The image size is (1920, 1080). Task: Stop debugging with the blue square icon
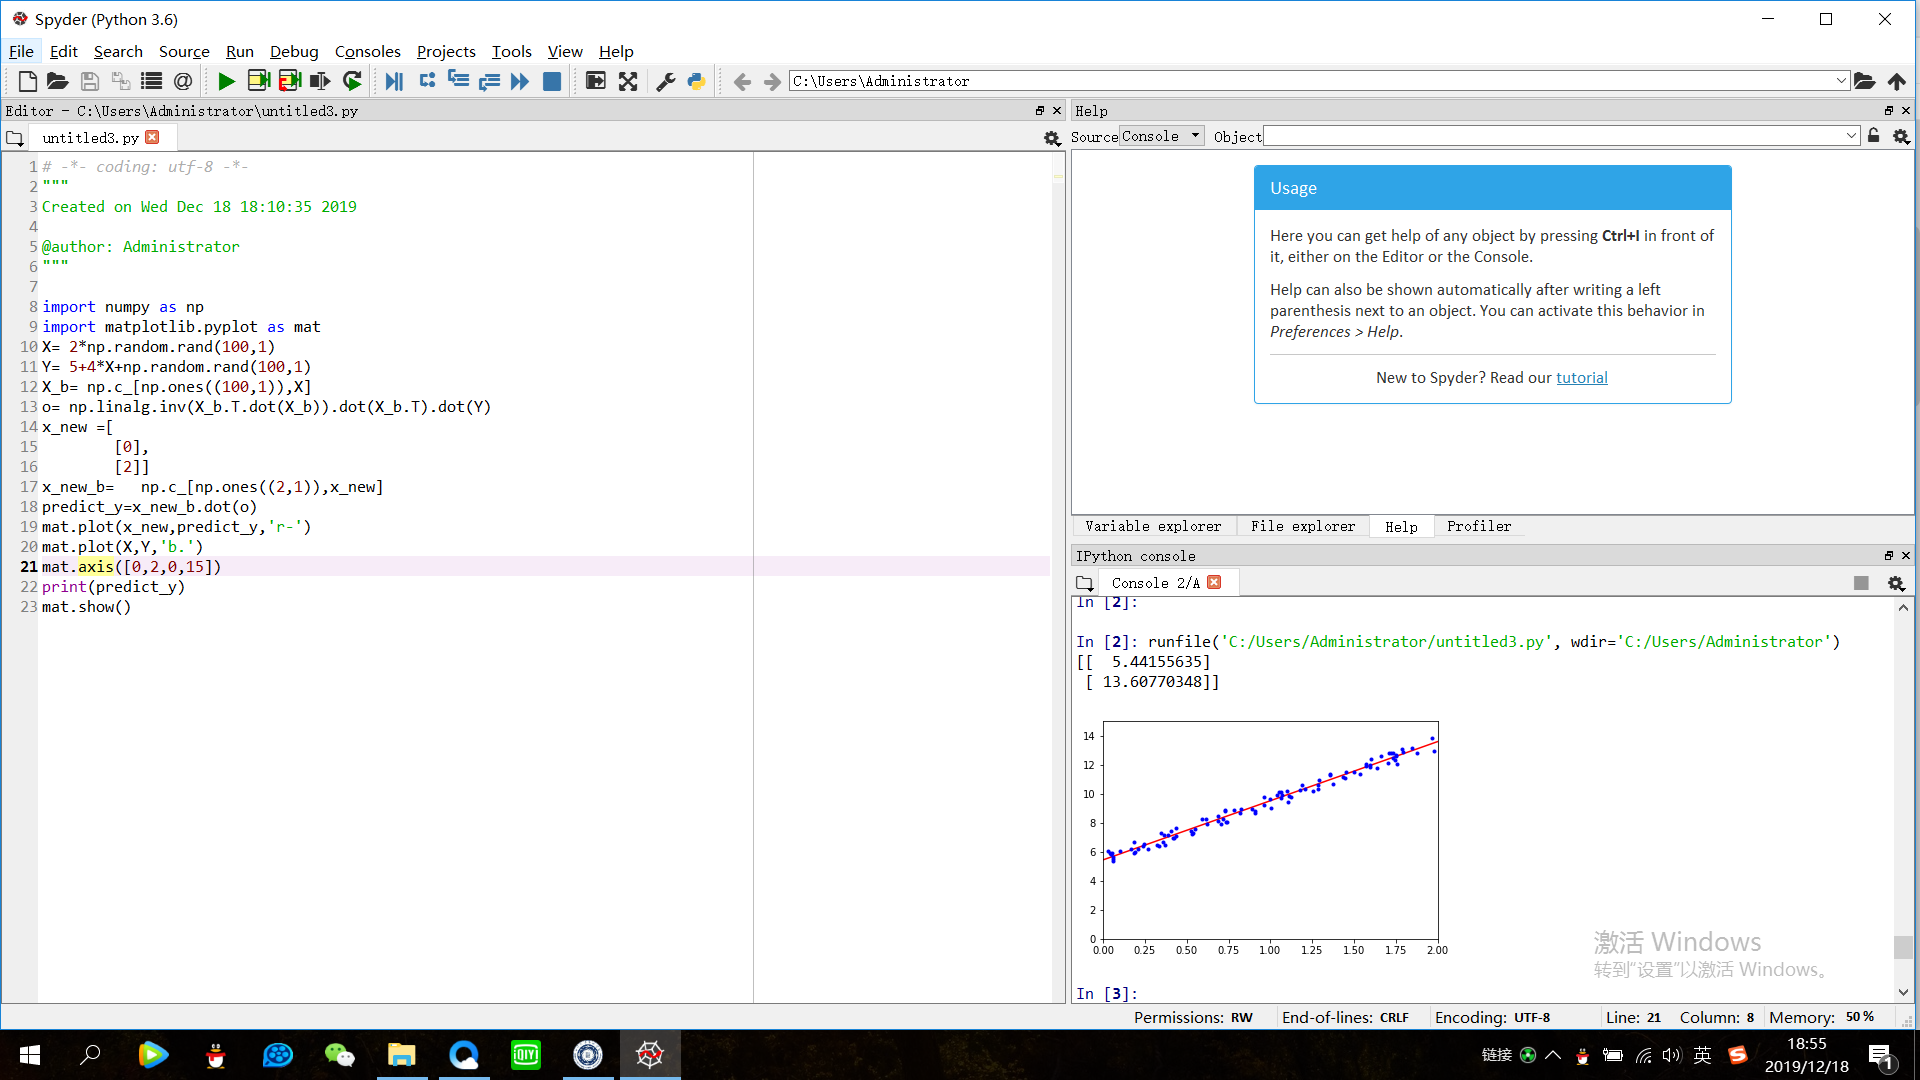[x=551, y=82]
